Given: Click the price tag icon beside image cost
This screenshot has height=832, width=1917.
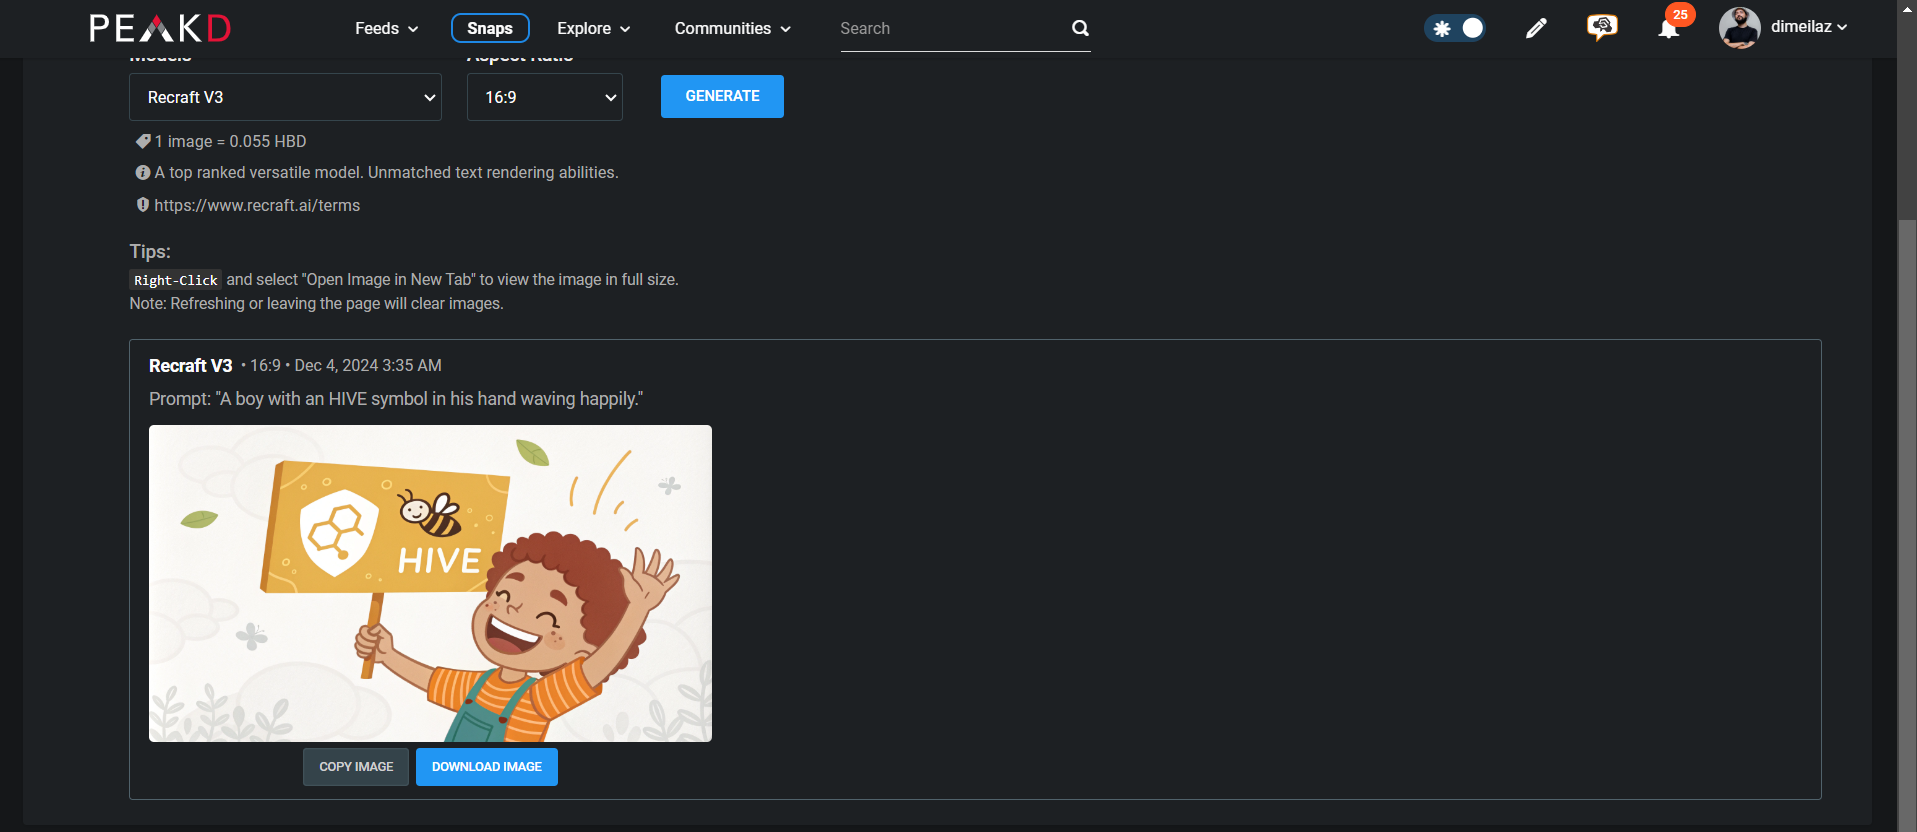Looking at the screenshot, I should tap(143, 141).
